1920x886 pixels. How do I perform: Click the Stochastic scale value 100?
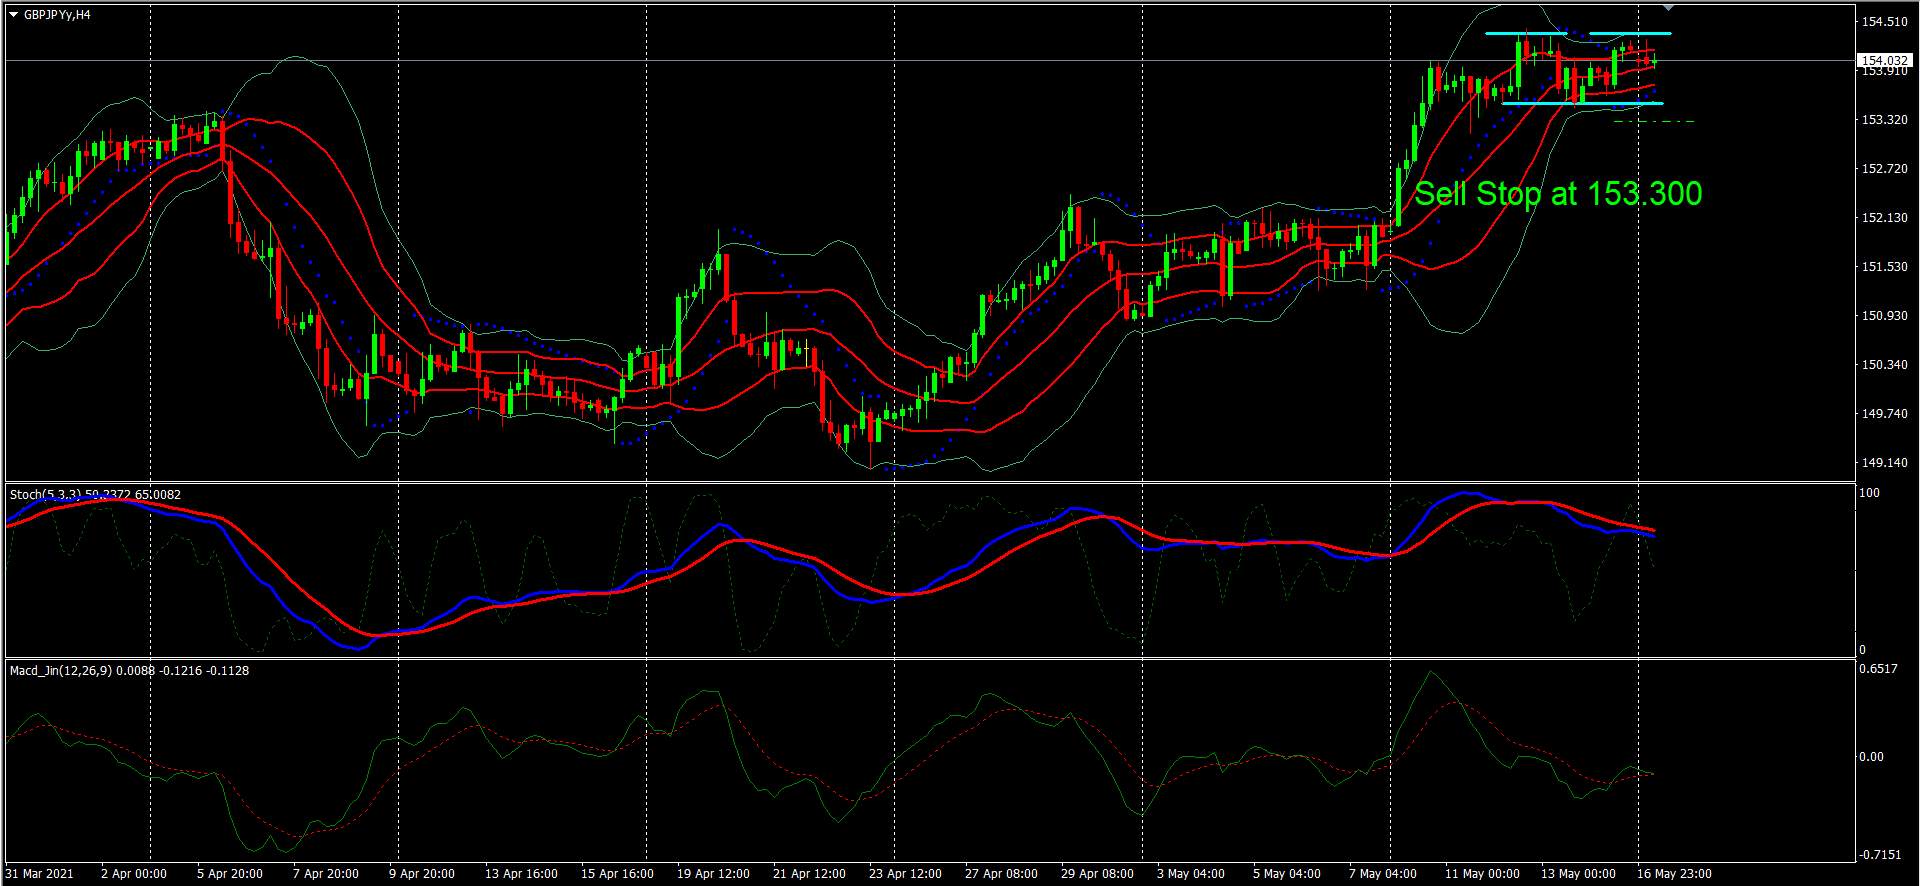(1869, 493)
